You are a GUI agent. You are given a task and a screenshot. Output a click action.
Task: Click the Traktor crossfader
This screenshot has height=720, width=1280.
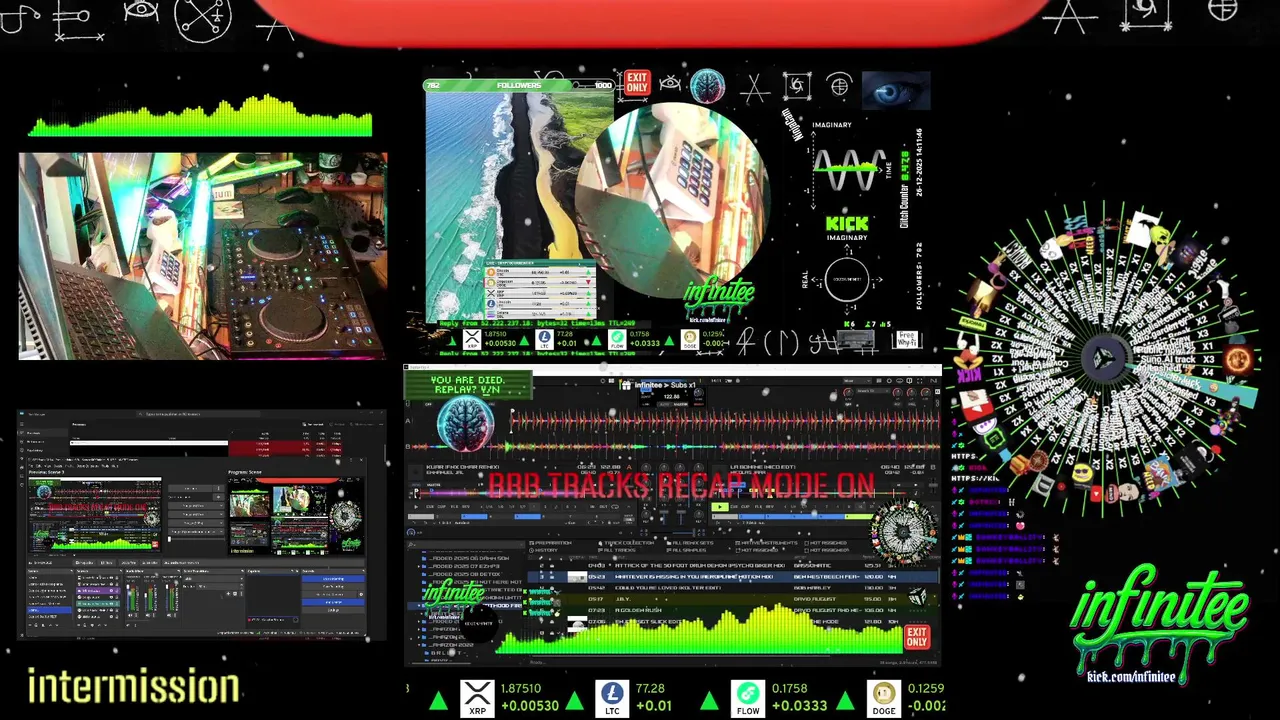[674, 532]
